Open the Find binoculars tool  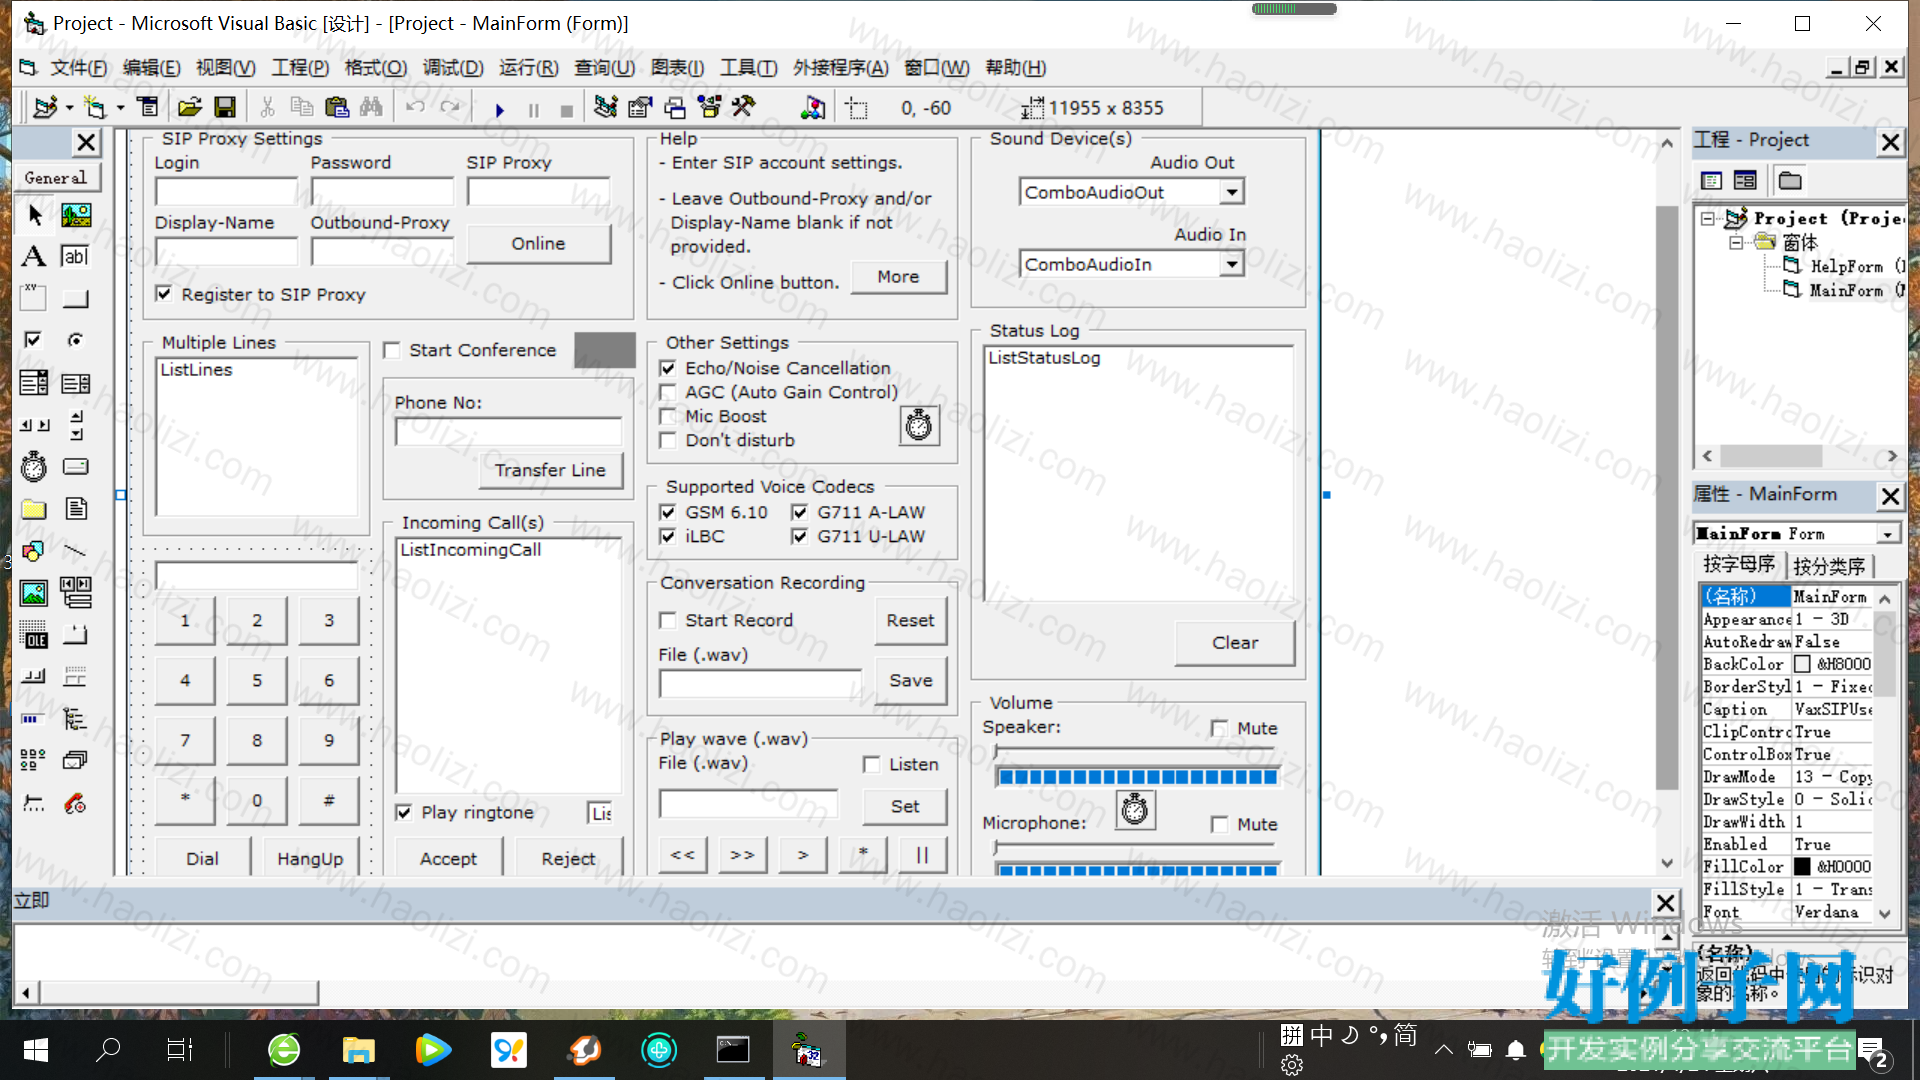(x=371, y=107)
